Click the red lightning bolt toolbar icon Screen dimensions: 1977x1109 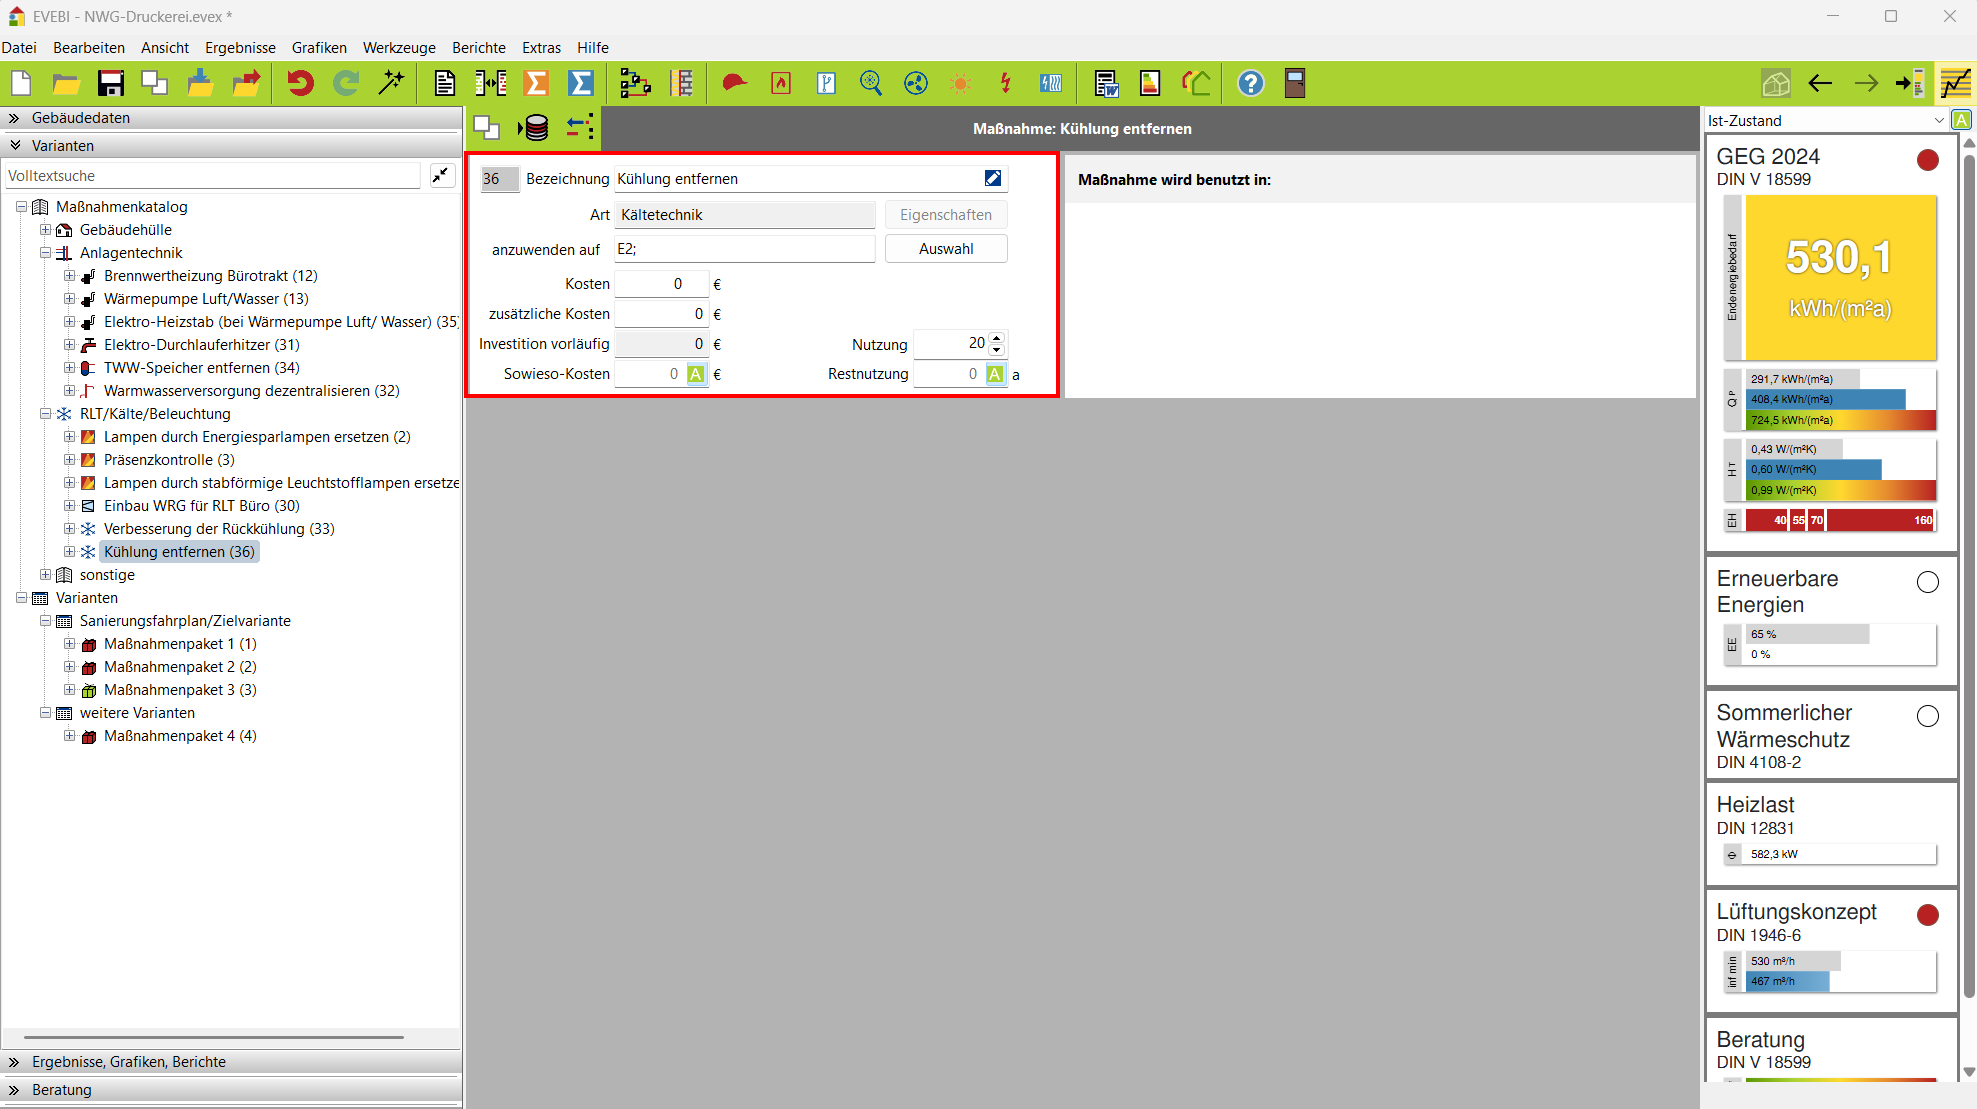point(1005,84)
